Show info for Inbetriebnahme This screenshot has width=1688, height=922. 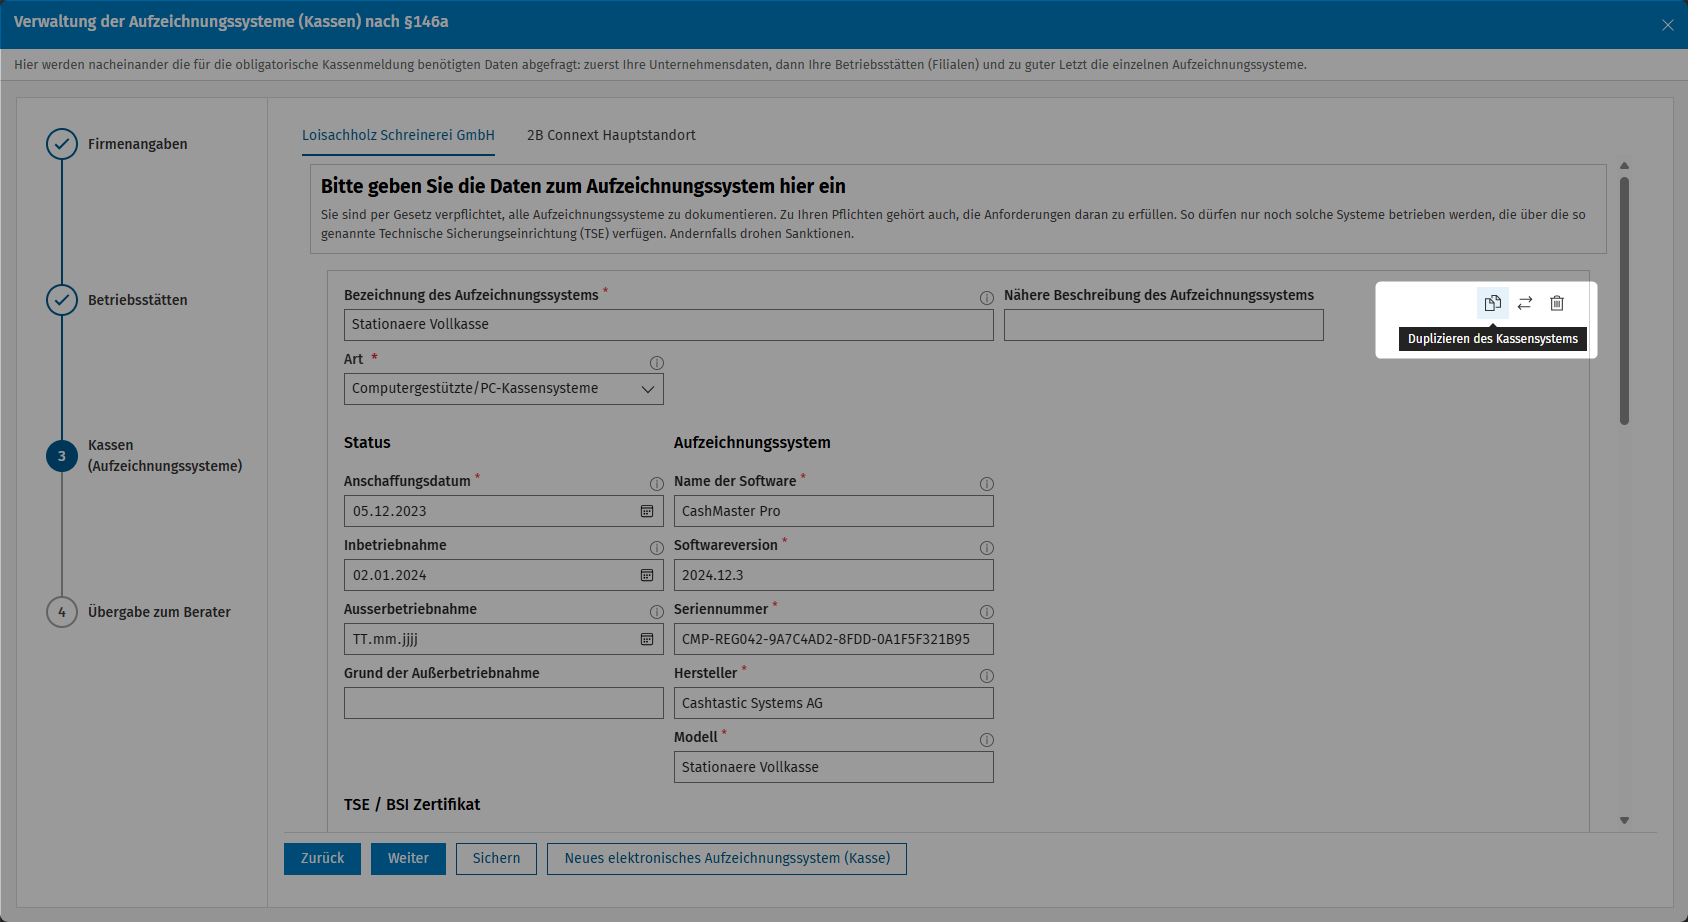pyautogui.click(x=656, y=548)
